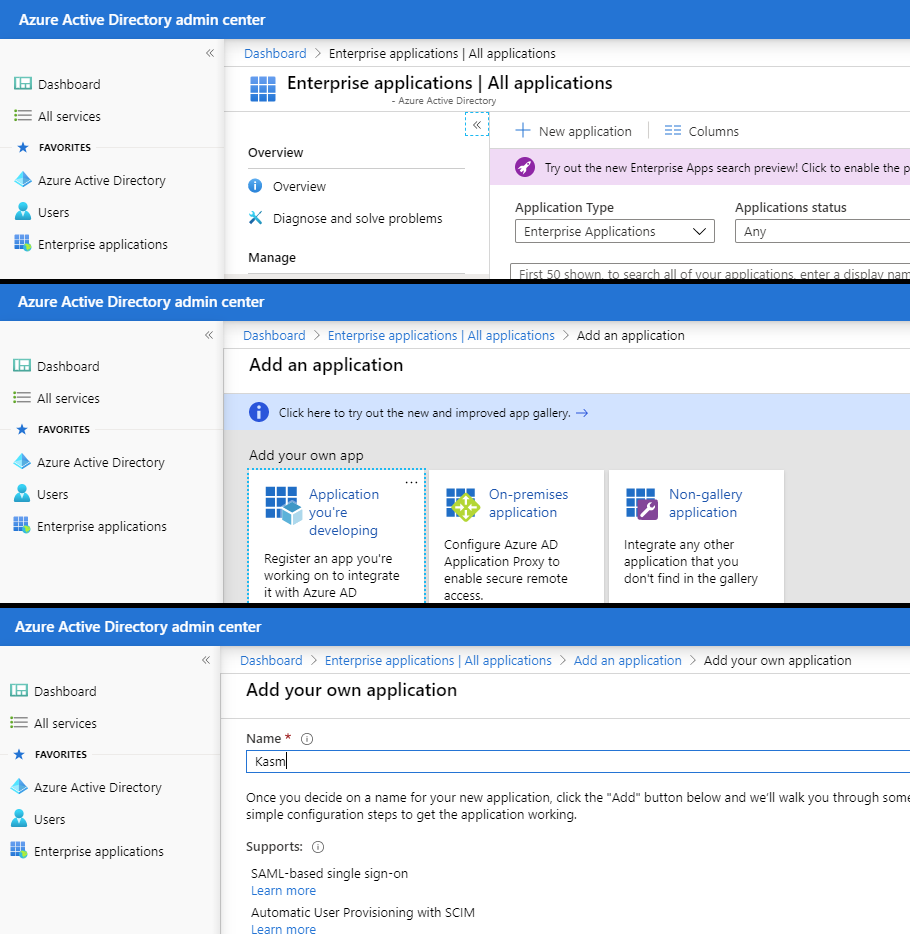This screenshot has width=910, height=934.
Task: Click the New application plus icon
Action: pyautogui.click(x=522, y=131)
